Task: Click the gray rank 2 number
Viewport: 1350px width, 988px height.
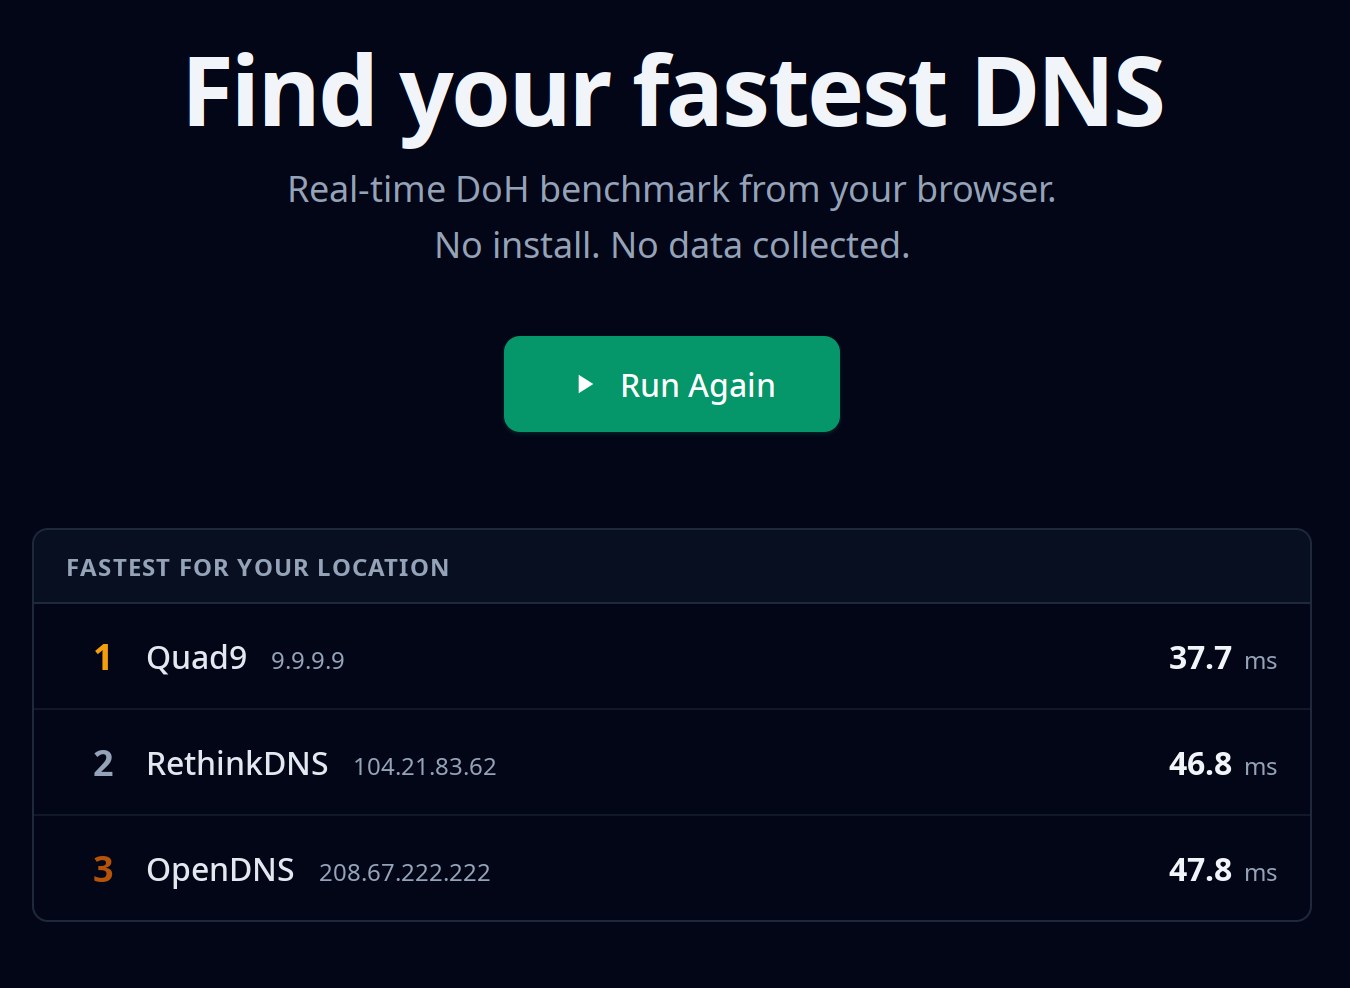Action: (103, 764)
